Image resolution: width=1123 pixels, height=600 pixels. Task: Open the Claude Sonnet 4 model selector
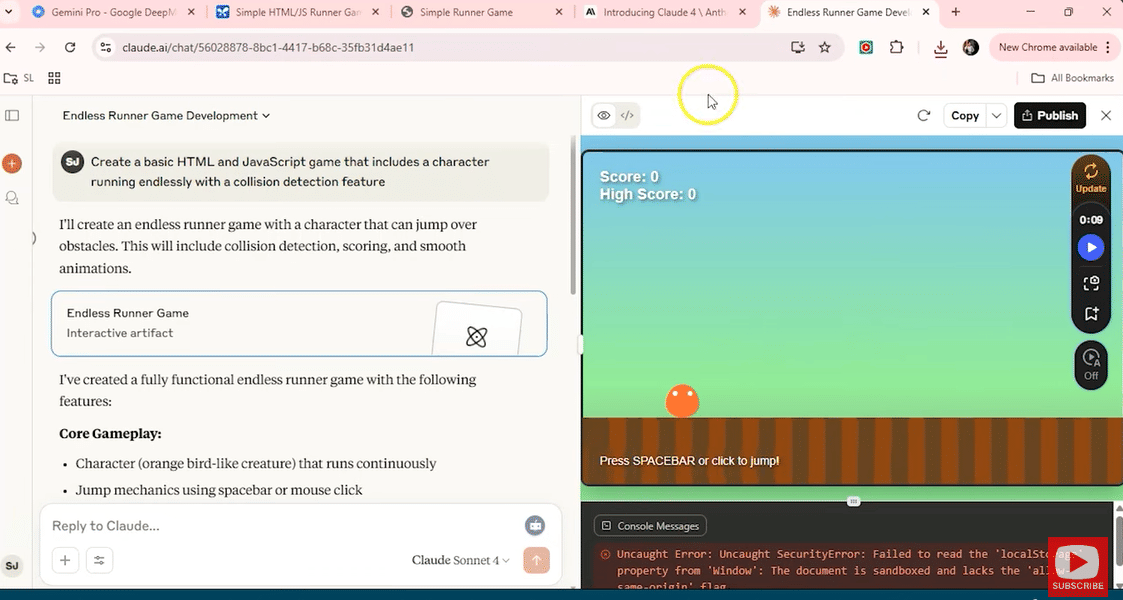click(460, 560)
